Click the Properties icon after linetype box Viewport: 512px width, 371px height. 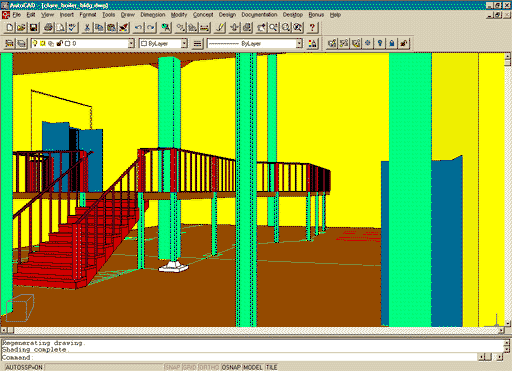(x=313, y=43)
